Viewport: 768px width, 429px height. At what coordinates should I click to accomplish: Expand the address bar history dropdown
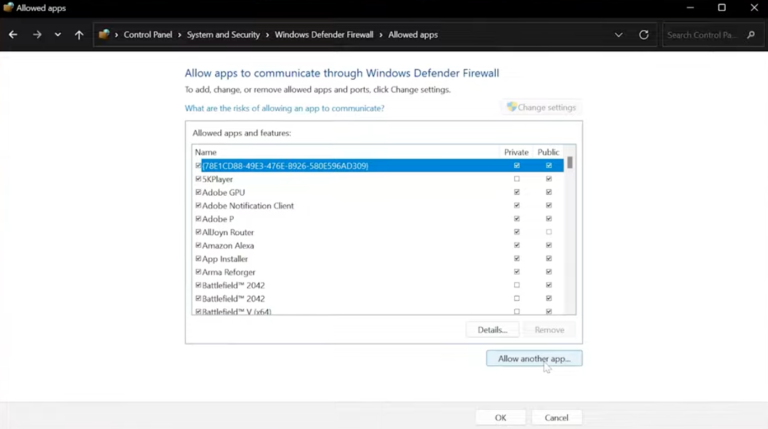tap(618, 35)
